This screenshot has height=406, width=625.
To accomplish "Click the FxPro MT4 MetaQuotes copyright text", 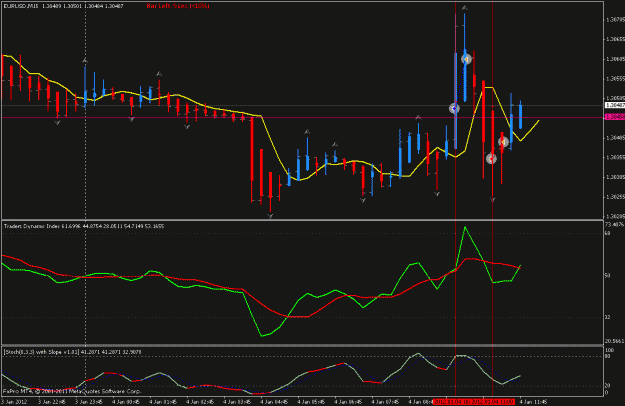I will point(72,391).
